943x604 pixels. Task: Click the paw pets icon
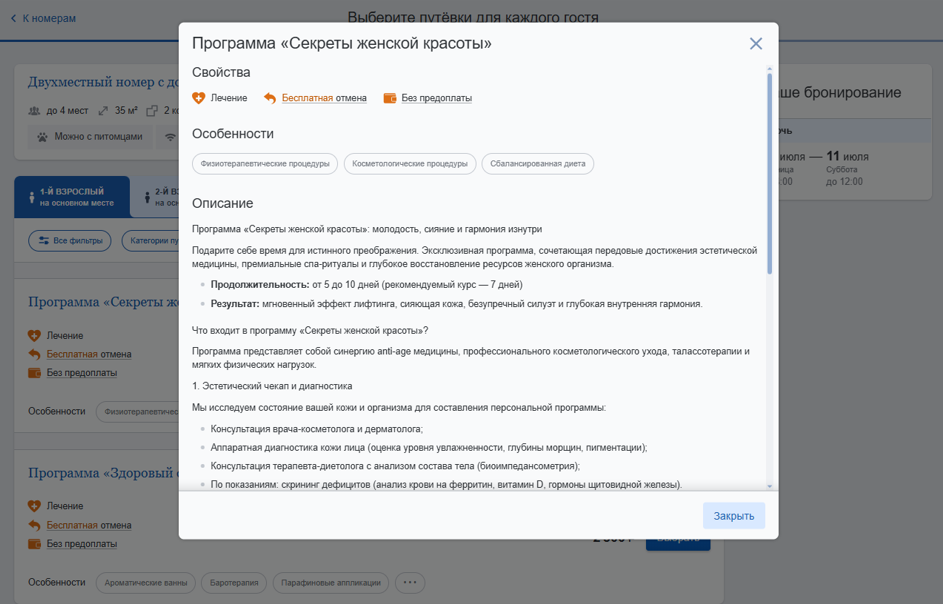[42, 137]
